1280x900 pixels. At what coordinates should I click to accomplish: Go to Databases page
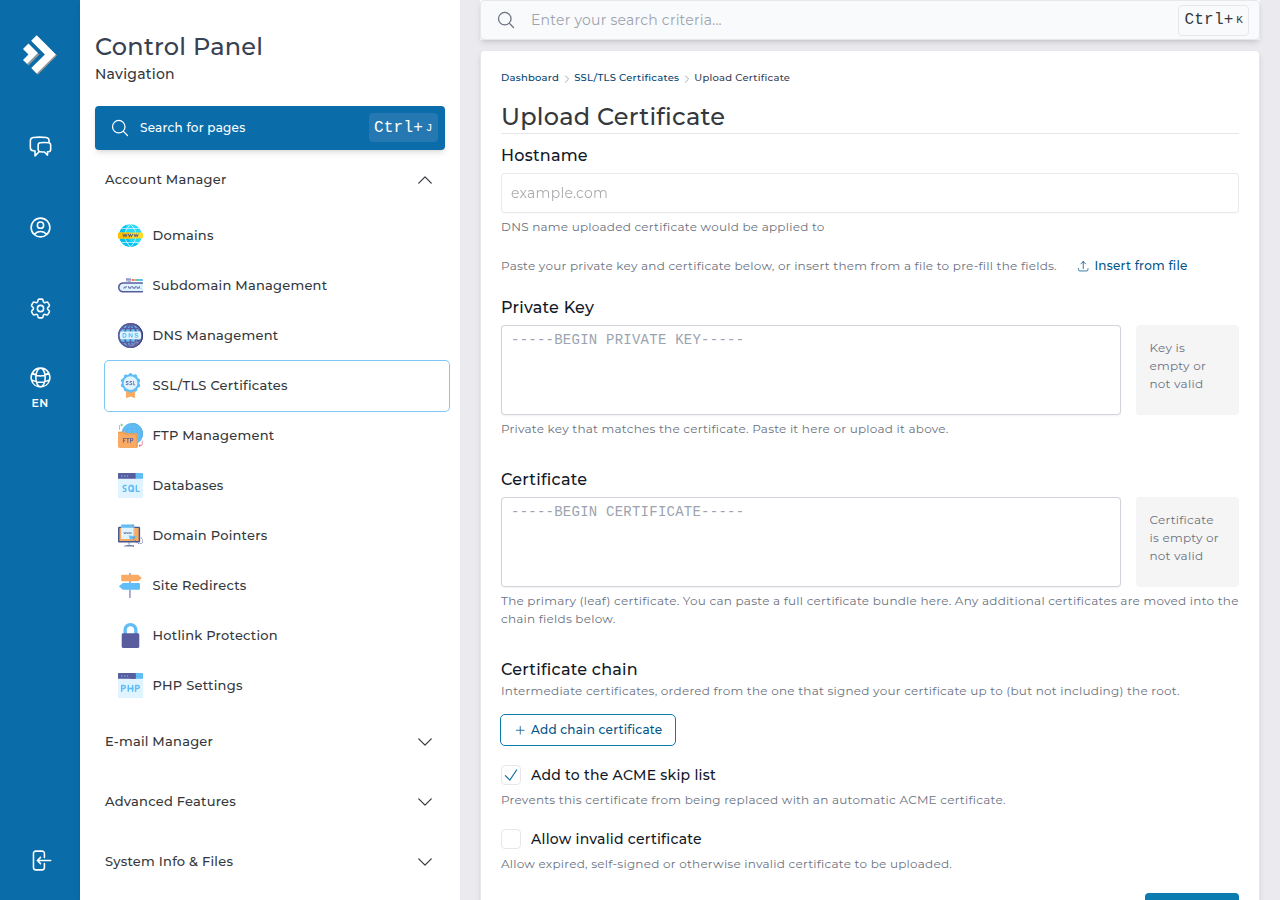(x=277, y=486)
